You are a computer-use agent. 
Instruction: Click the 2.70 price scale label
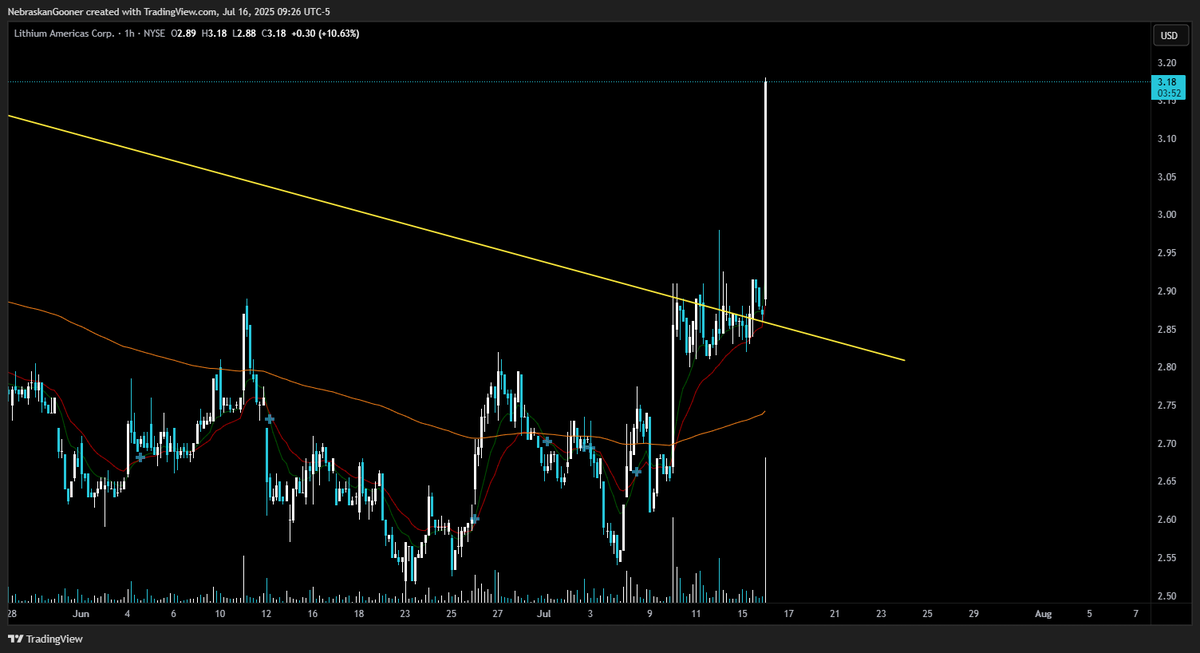pyautogui.click(x=1166, y=443)
